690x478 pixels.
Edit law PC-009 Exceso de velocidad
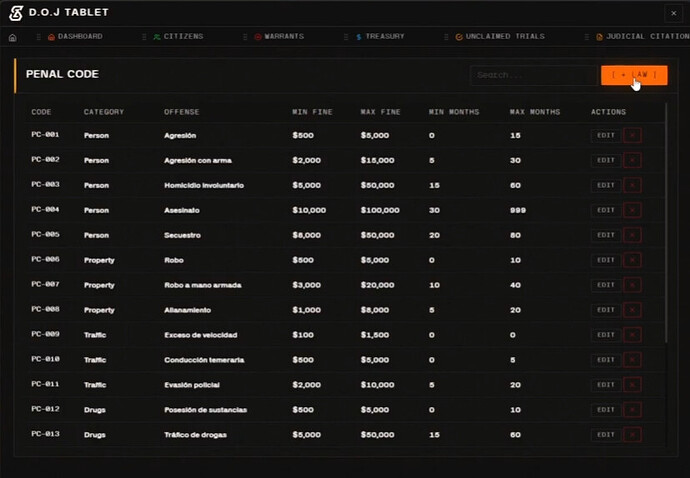click(x=606, y=335)
